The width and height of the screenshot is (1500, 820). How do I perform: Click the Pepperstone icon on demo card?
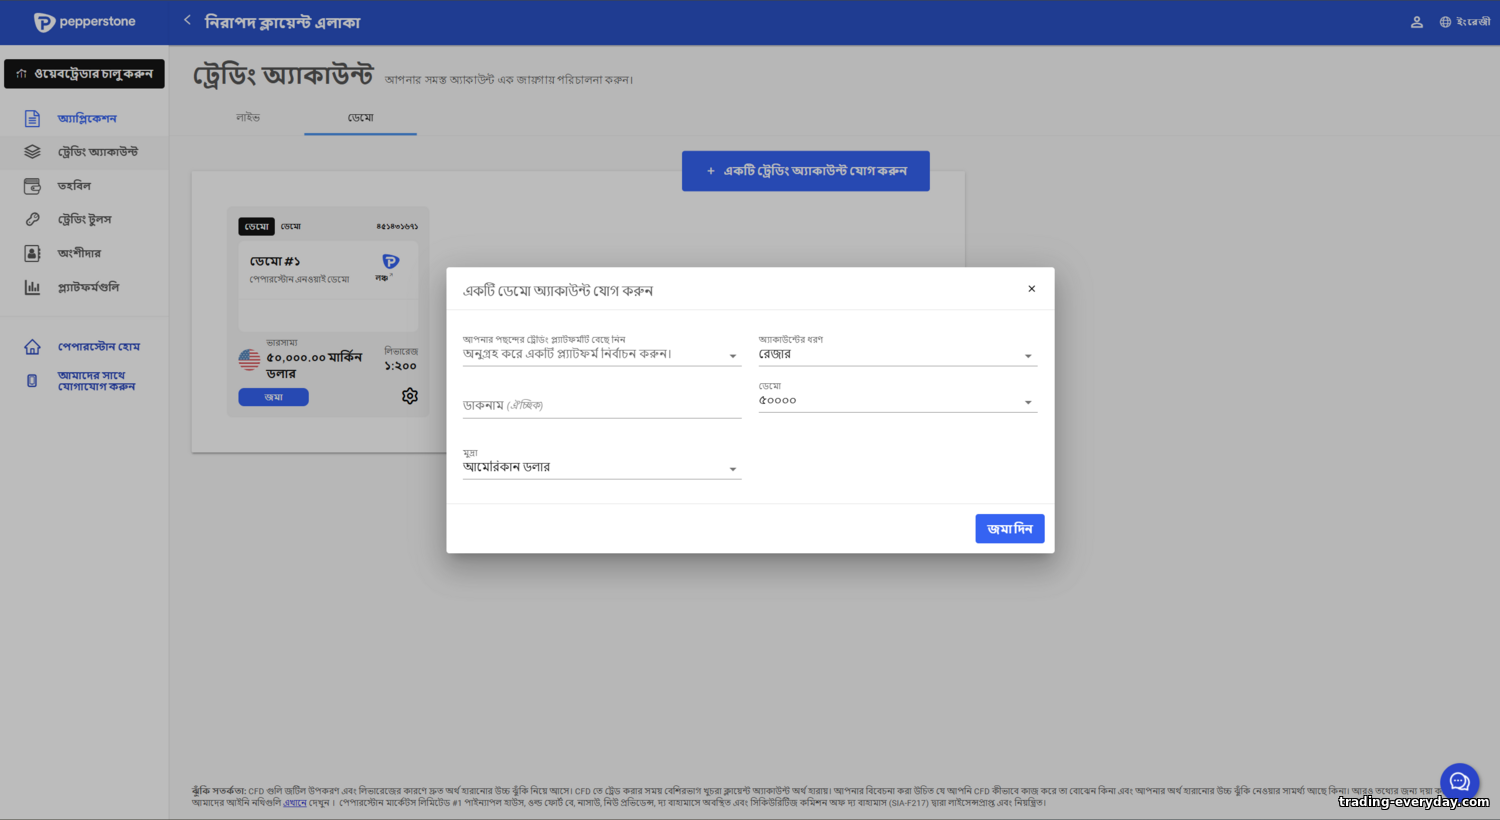[x=391, y=261]
